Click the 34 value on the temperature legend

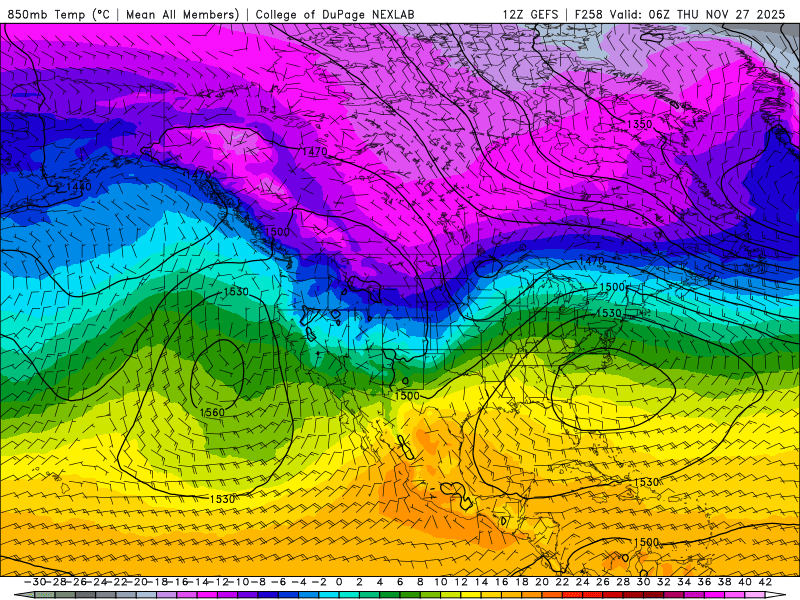point(684,582)
